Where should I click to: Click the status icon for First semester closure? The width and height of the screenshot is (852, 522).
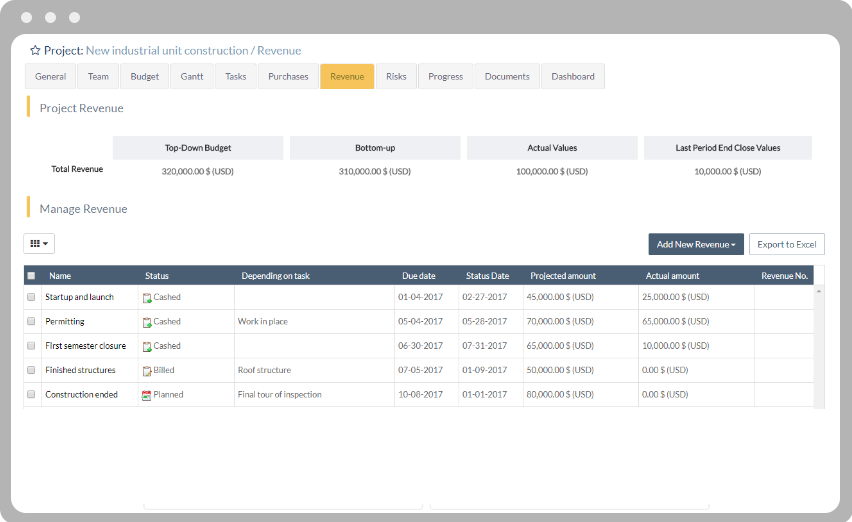(147, 346)
